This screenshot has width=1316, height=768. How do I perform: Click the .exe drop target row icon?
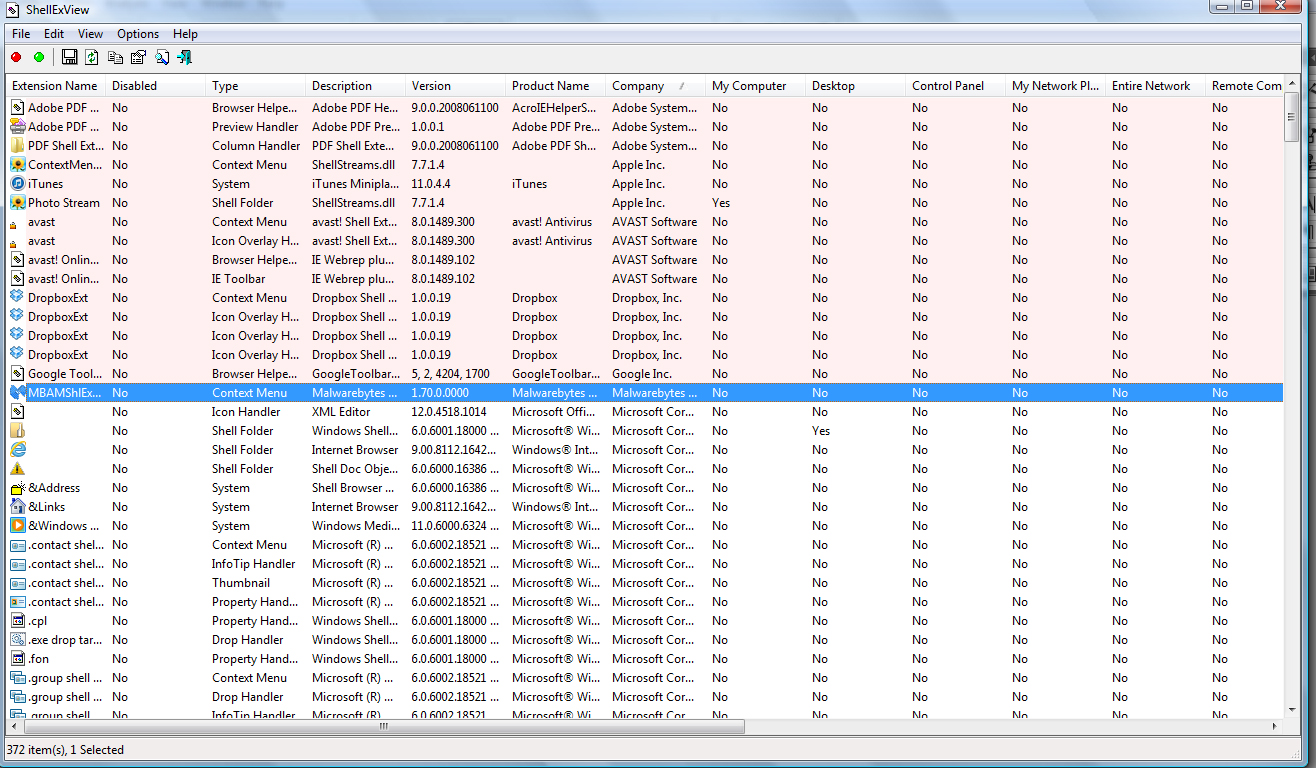pyautogui.click(x=18, y=640)
